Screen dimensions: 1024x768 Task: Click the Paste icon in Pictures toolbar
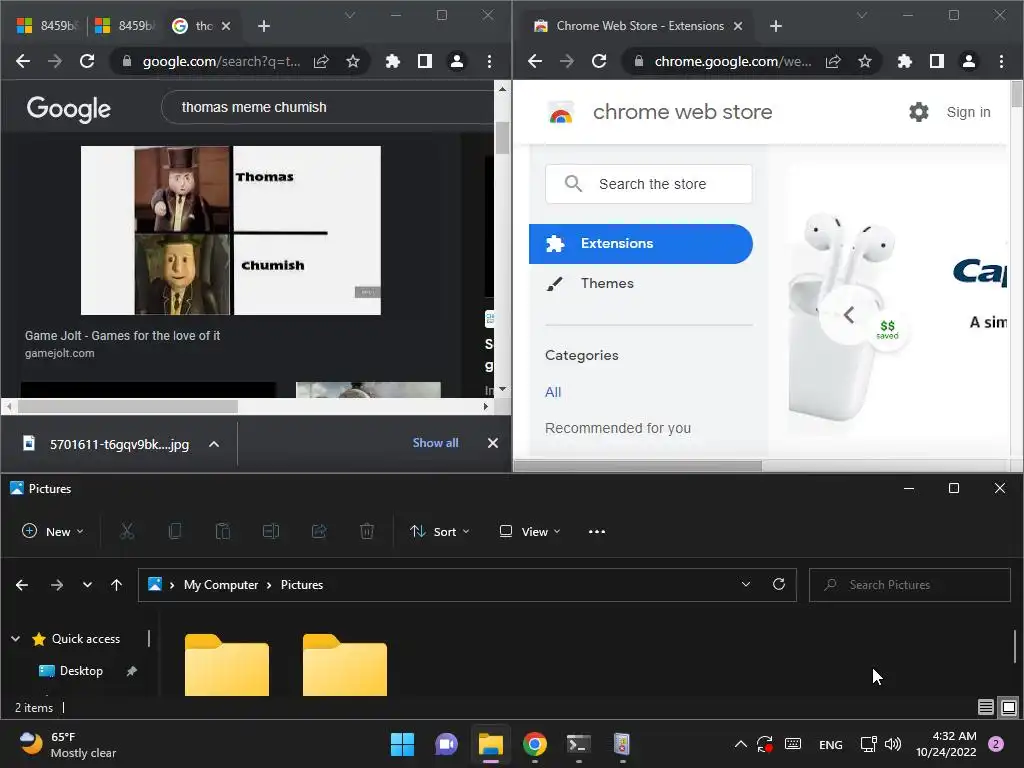[x=223, y=532]
